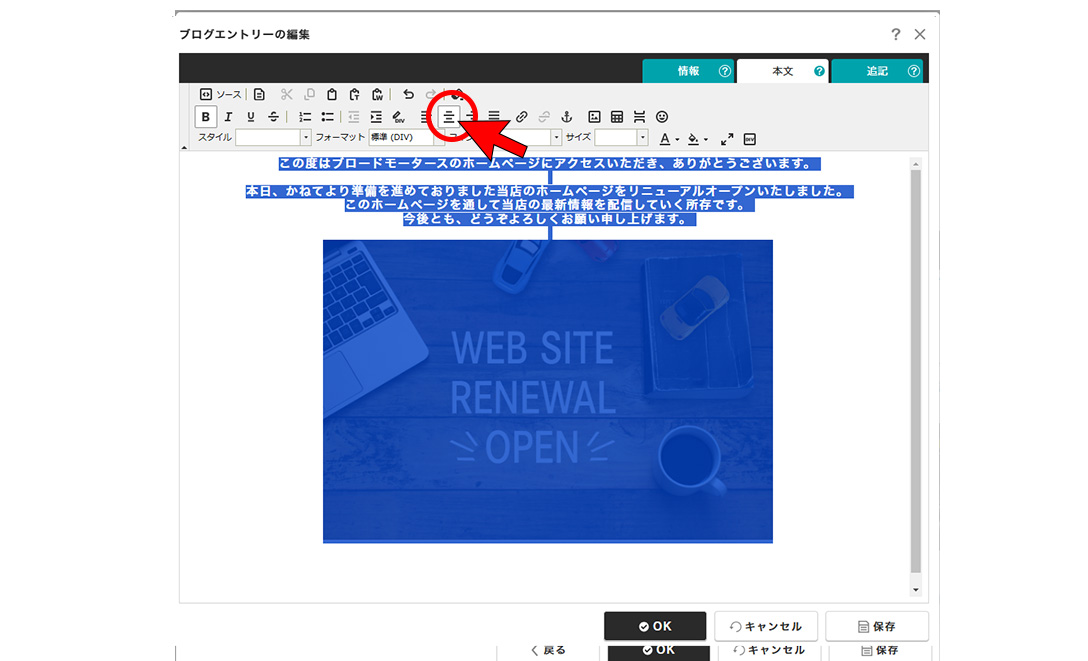
Task: Insert an image using the image icon
Action: (594, 117)
